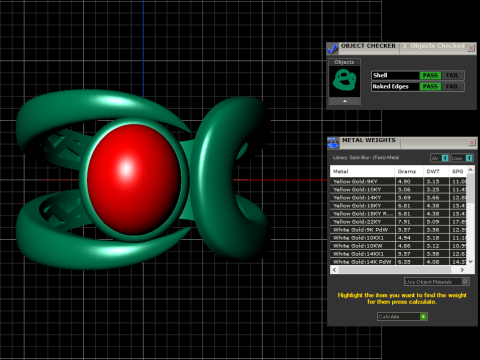Image resolution: width=480 pixels, height=360 pixels.
Task: Sort by the Metal column header
Action: (362, 171)
